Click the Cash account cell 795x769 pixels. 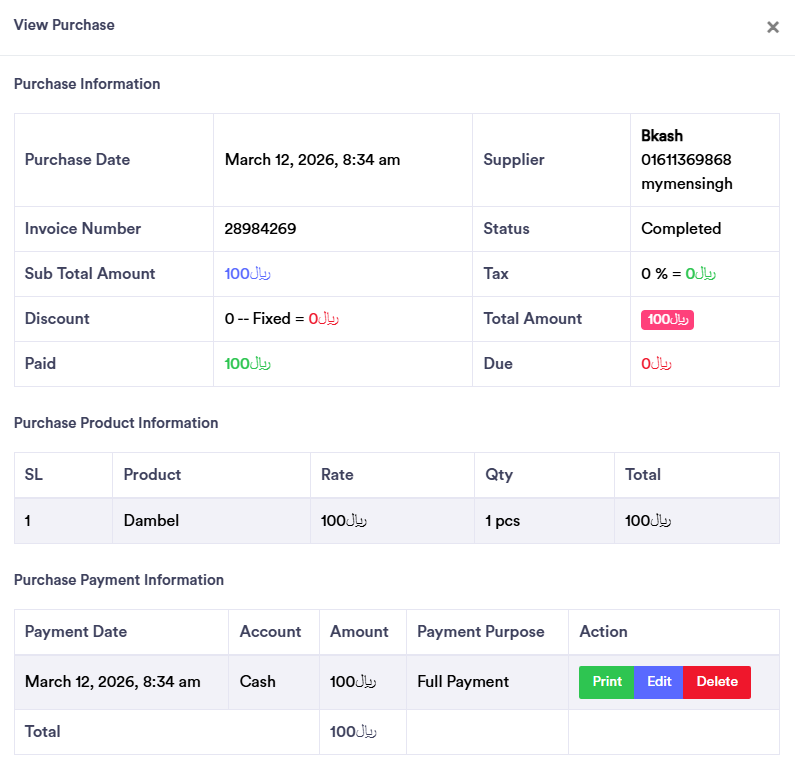tap(258, 682)
